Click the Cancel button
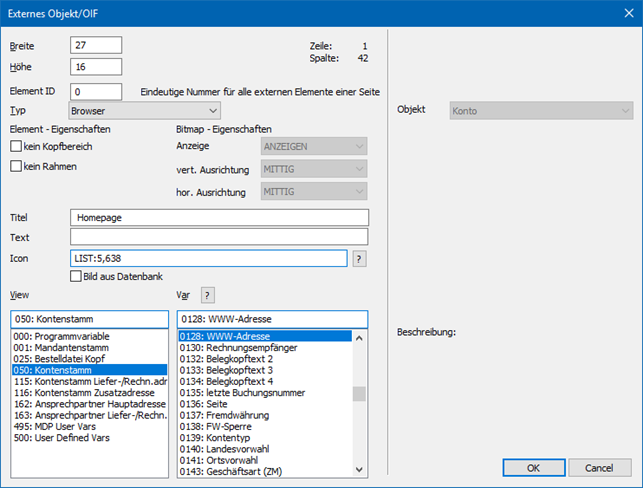This screenshot has height=488, width=643. pos(600,468)
